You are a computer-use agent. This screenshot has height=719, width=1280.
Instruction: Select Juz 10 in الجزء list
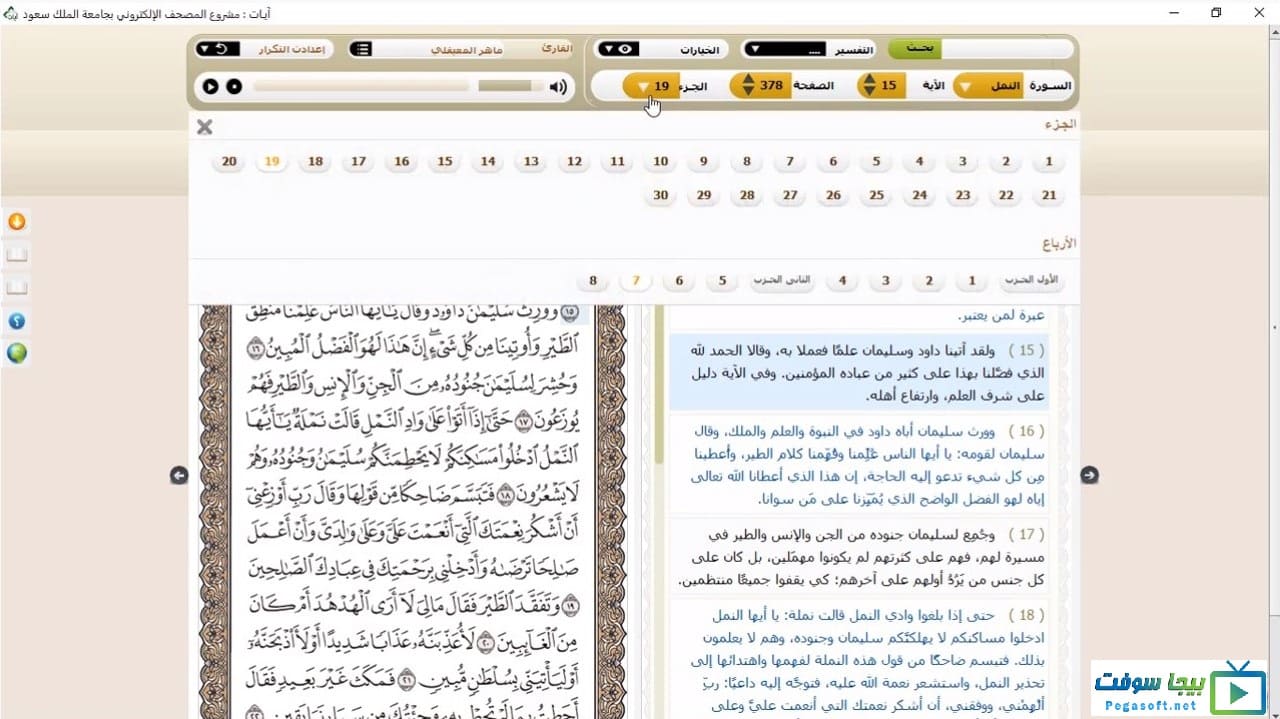pyautogui.click(x=660, y=161)
